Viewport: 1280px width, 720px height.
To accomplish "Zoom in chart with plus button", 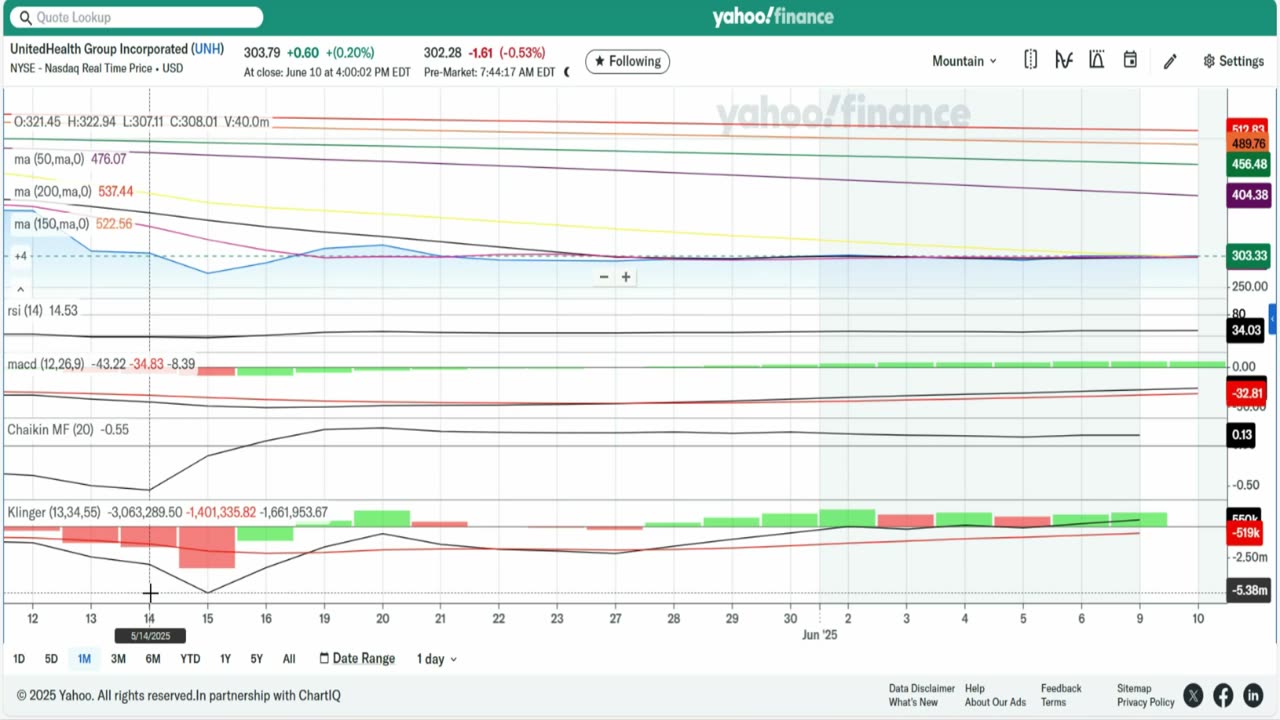I will point(626,277).
